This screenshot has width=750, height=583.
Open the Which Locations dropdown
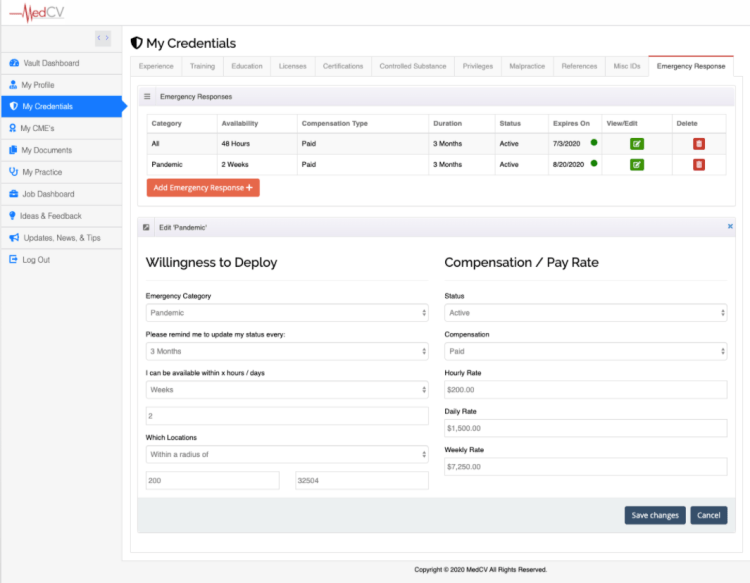click(x=287, y=454)
